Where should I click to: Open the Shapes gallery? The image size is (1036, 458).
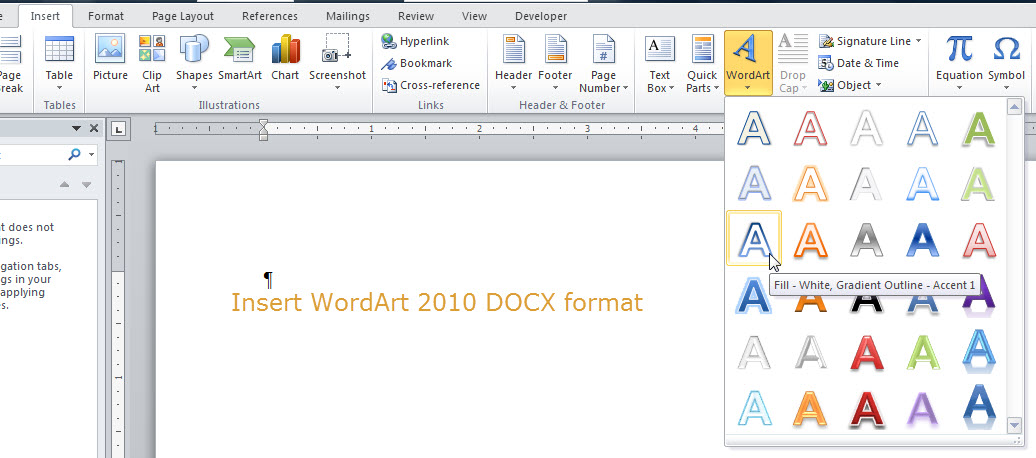coord(194,63)
